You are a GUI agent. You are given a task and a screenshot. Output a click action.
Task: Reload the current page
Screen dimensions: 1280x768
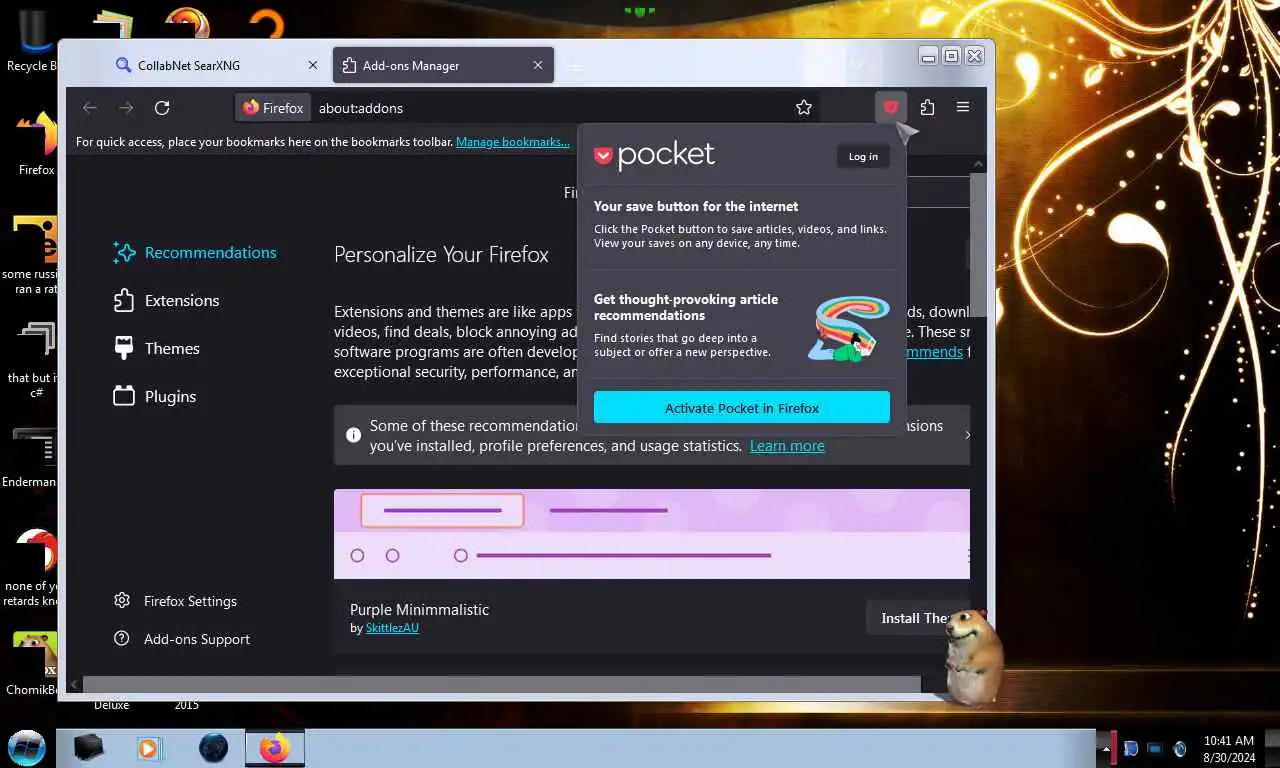pos(162,107)
